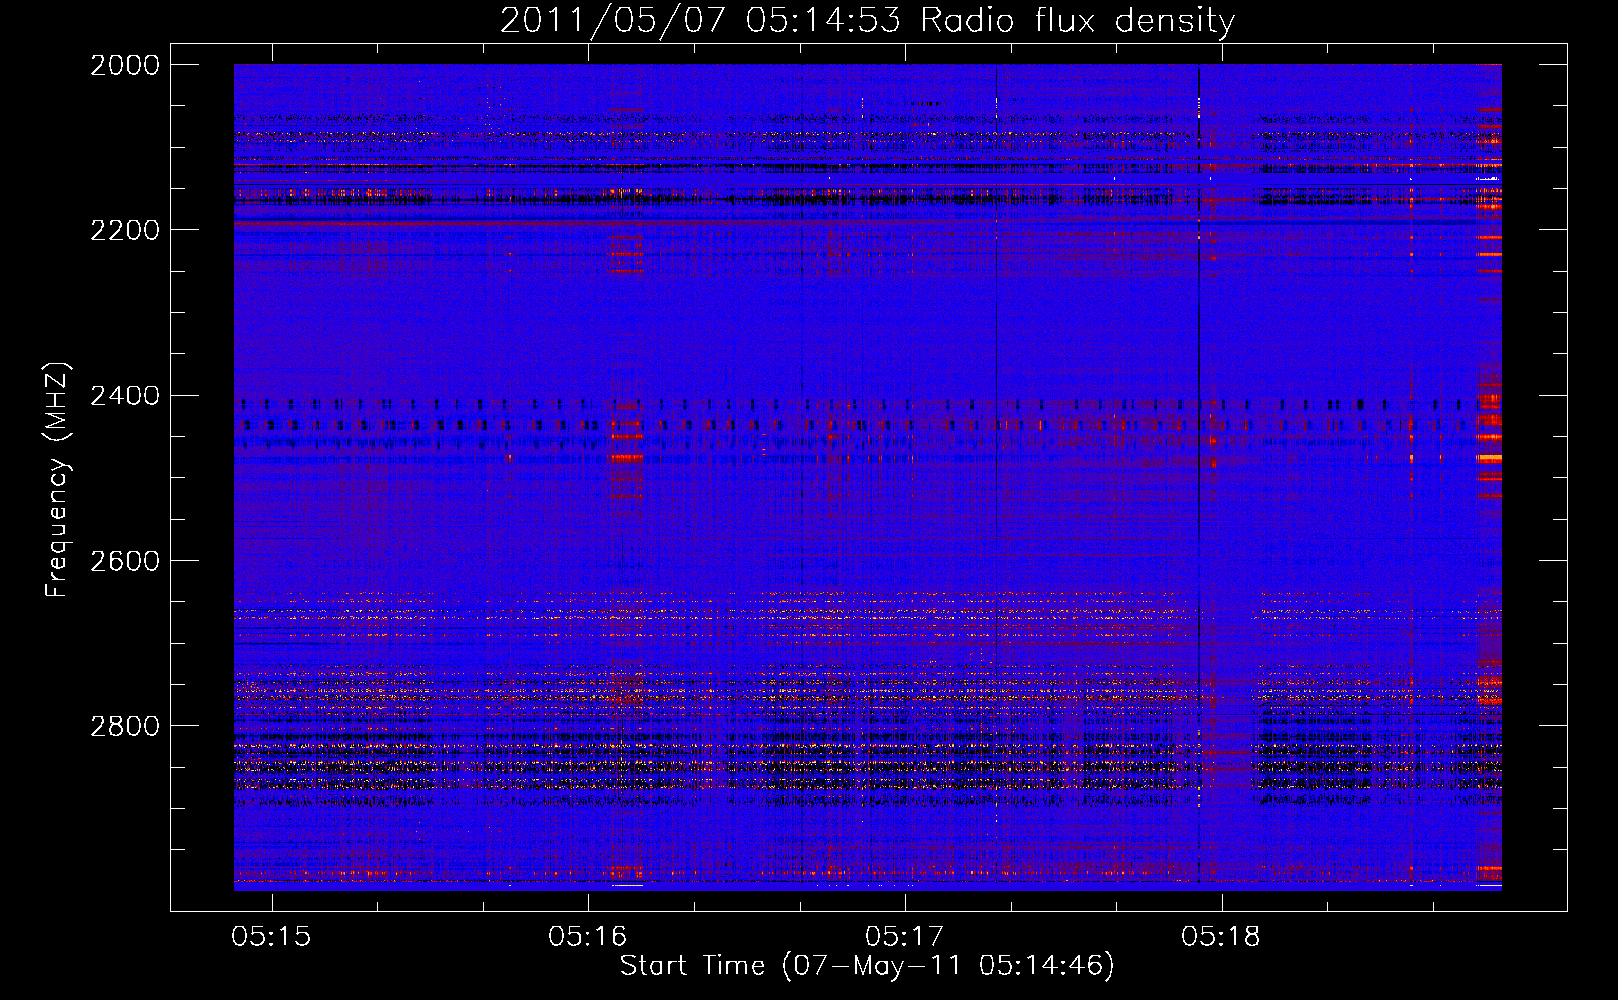The image size is (1618, 1000).
Task: Click the 05:18 time axis label
Action: (1221, 936)
